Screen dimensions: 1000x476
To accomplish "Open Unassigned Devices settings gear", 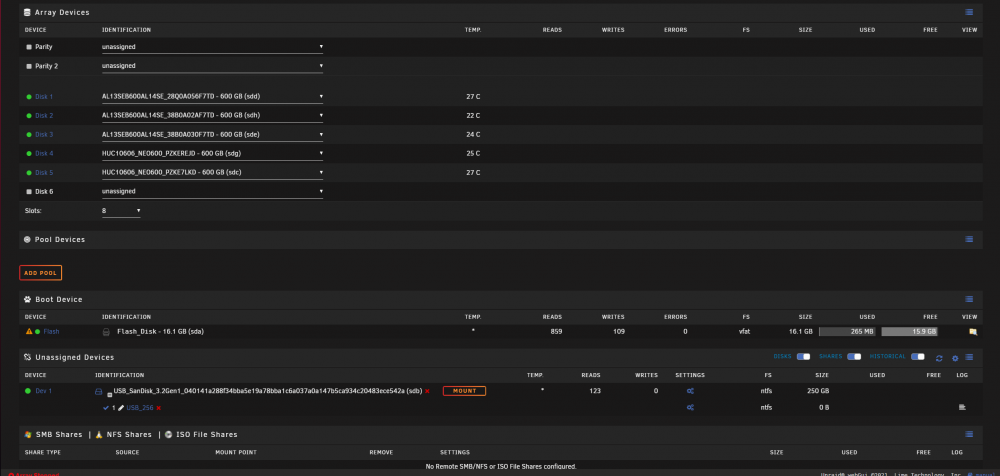I will tap(955, 358).
